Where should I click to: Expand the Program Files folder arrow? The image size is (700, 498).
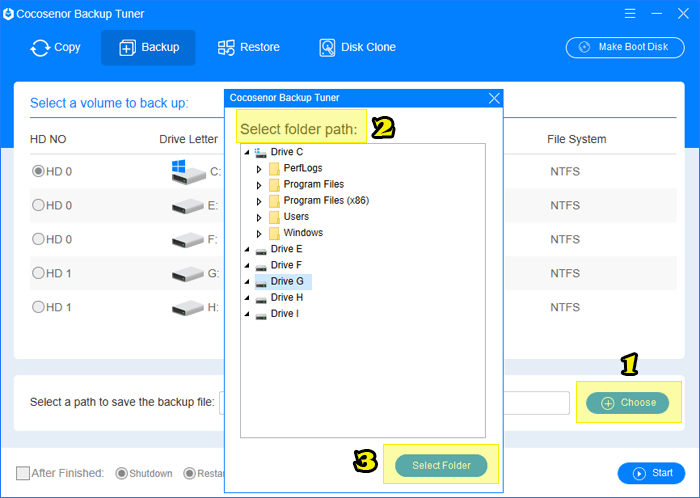click(259, 185)
